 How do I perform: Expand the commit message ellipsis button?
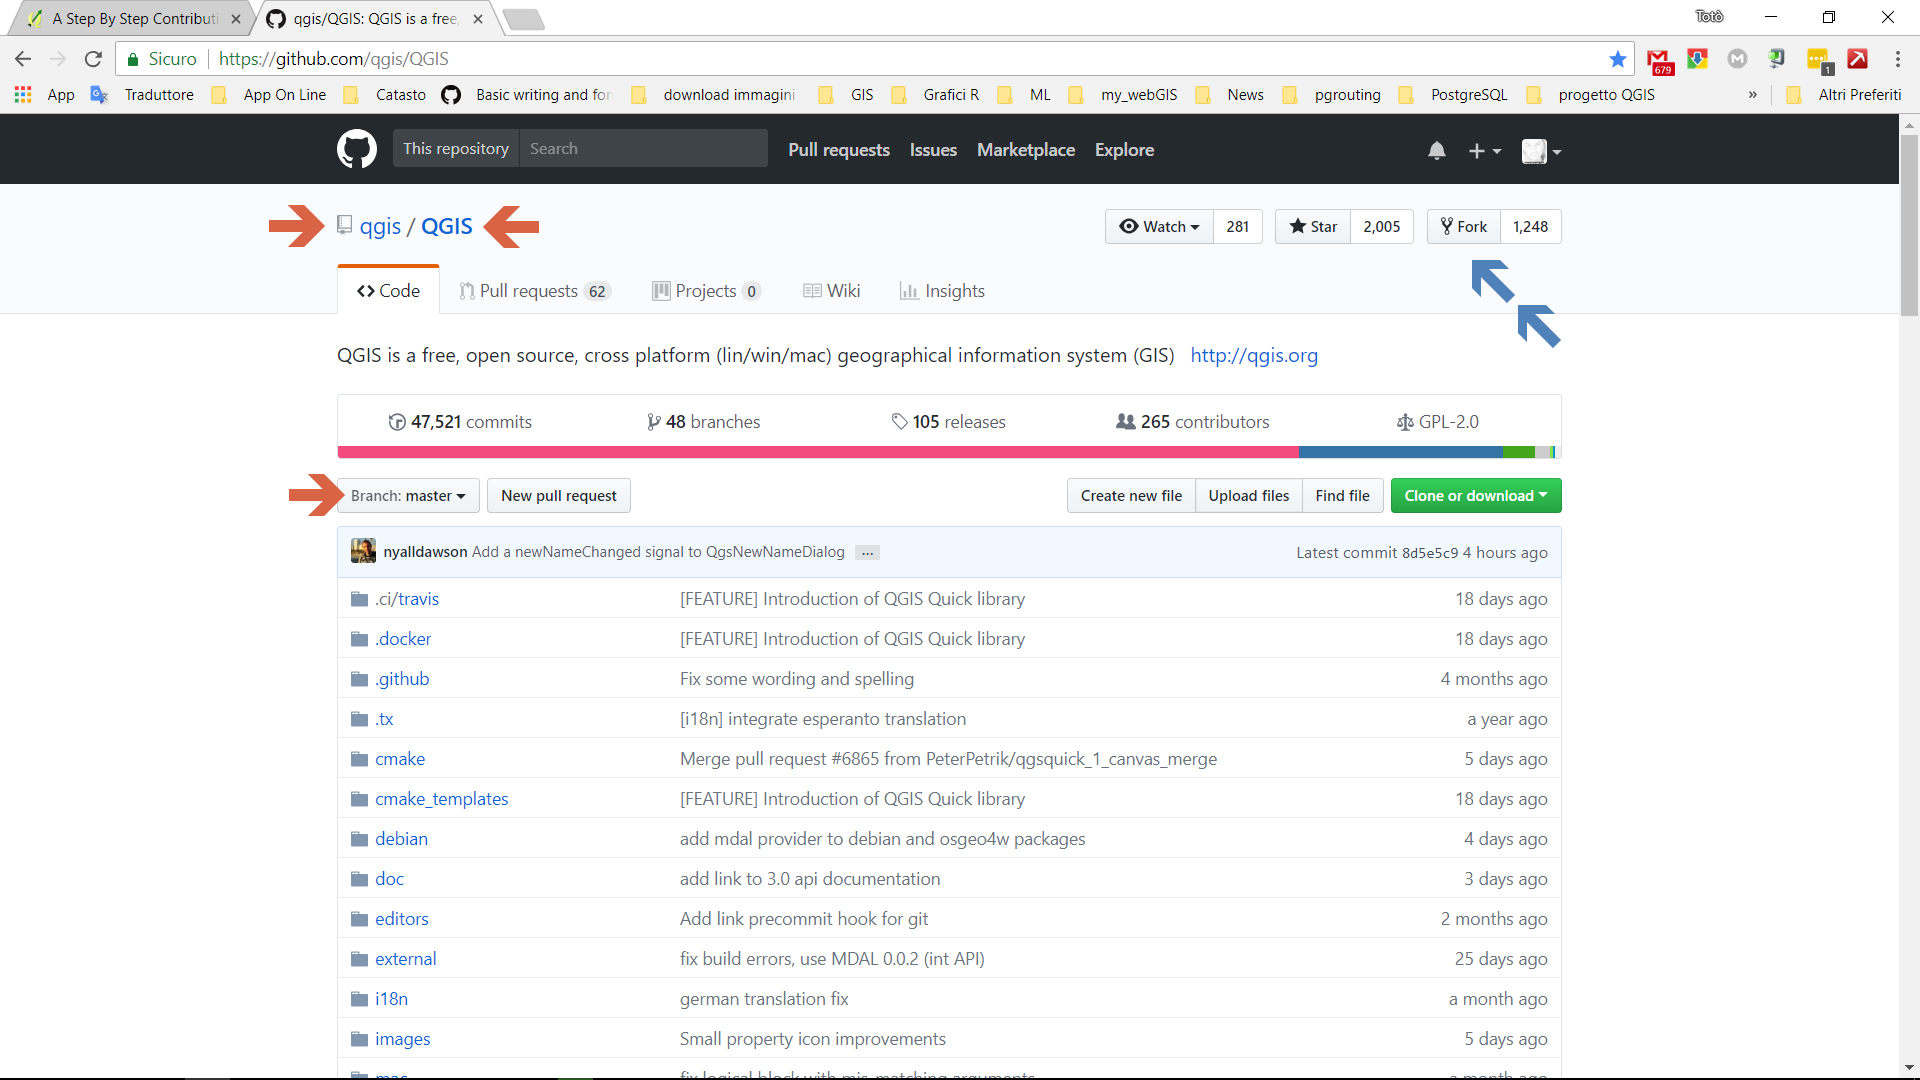coord(867,553)
